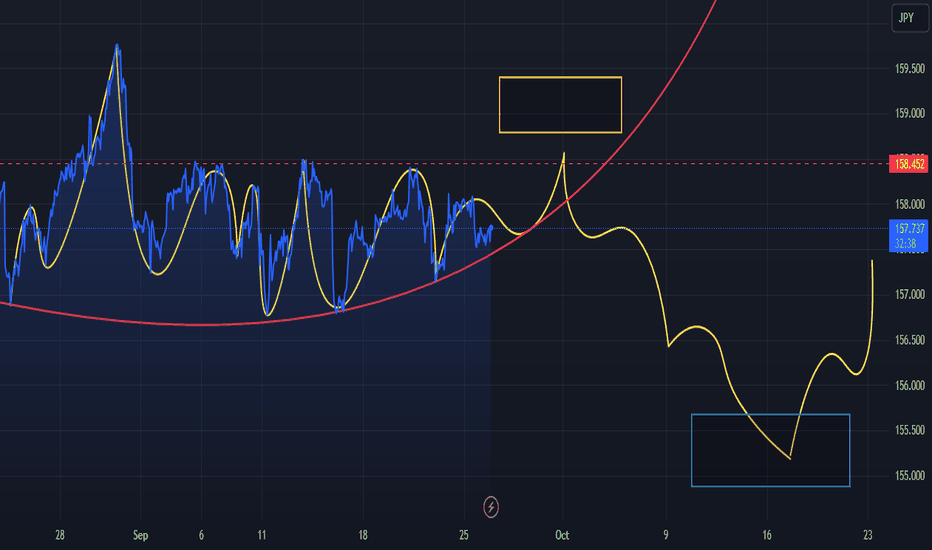Click the red 158.452 price label
Viewport: 932px width, 550px height.
908,164
